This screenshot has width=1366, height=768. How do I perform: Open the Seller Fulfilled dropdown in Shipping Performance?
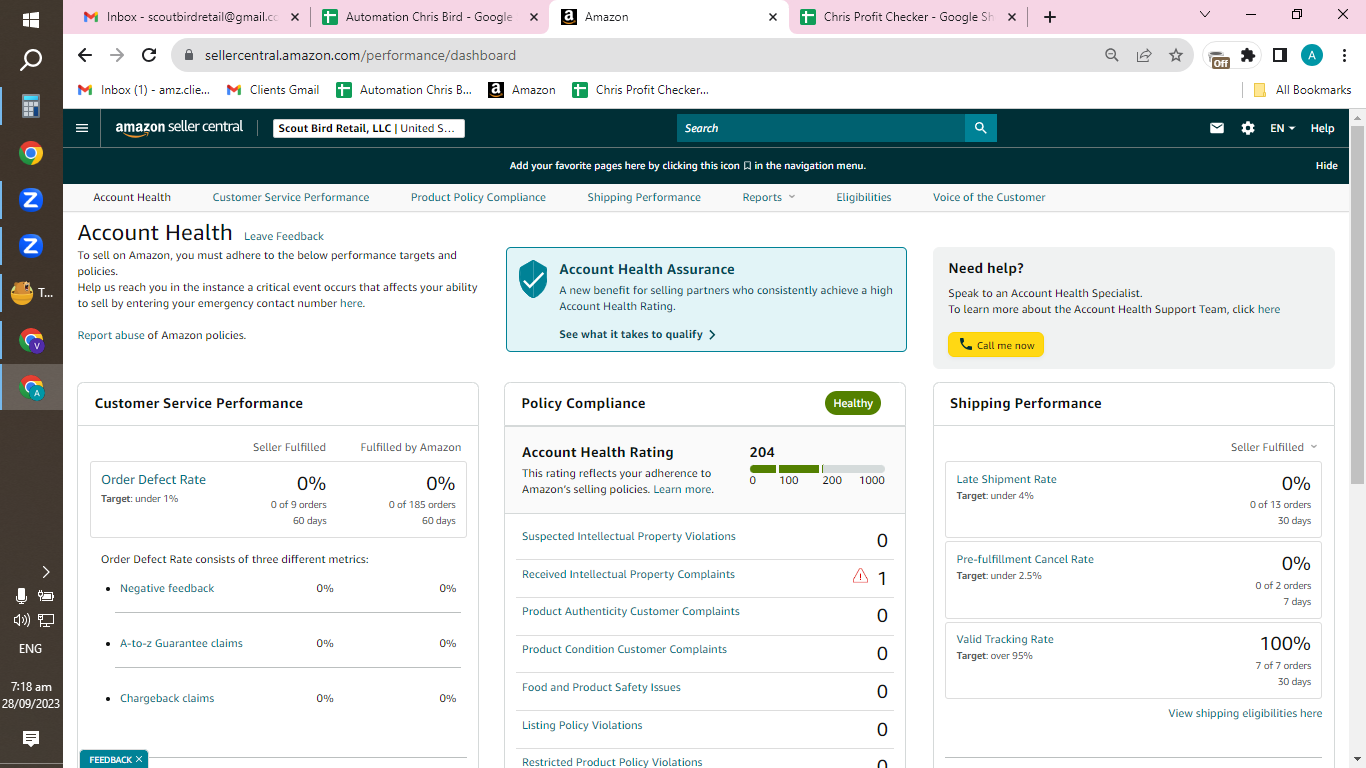[x=1274, y=447]
